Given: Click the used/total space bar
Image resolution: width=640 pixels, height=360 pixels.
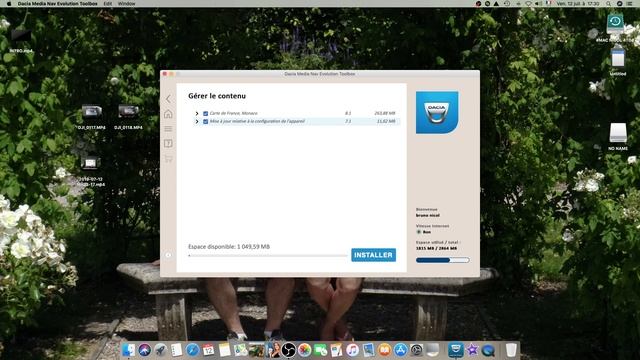Looking at the screenshot, I should coord(442,260).
